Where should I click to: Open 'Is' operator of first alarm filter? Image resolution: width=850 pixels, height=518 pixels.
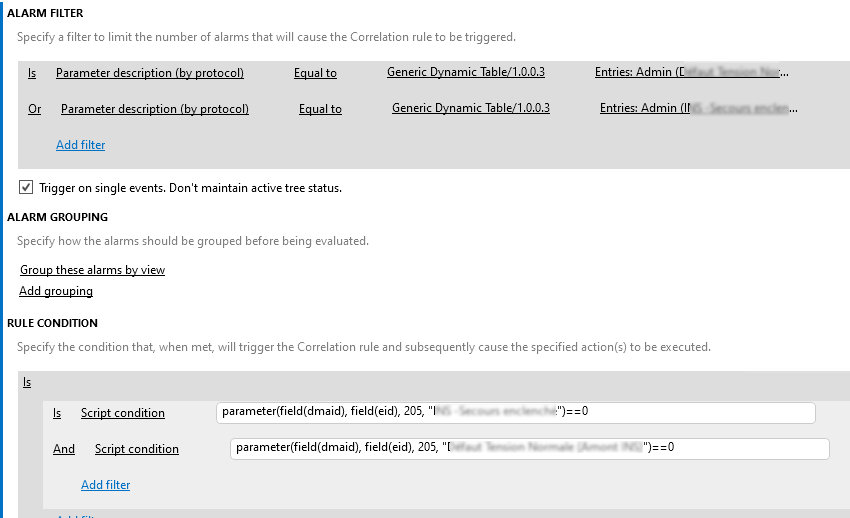pyautogui.click(x=32, y=73)
